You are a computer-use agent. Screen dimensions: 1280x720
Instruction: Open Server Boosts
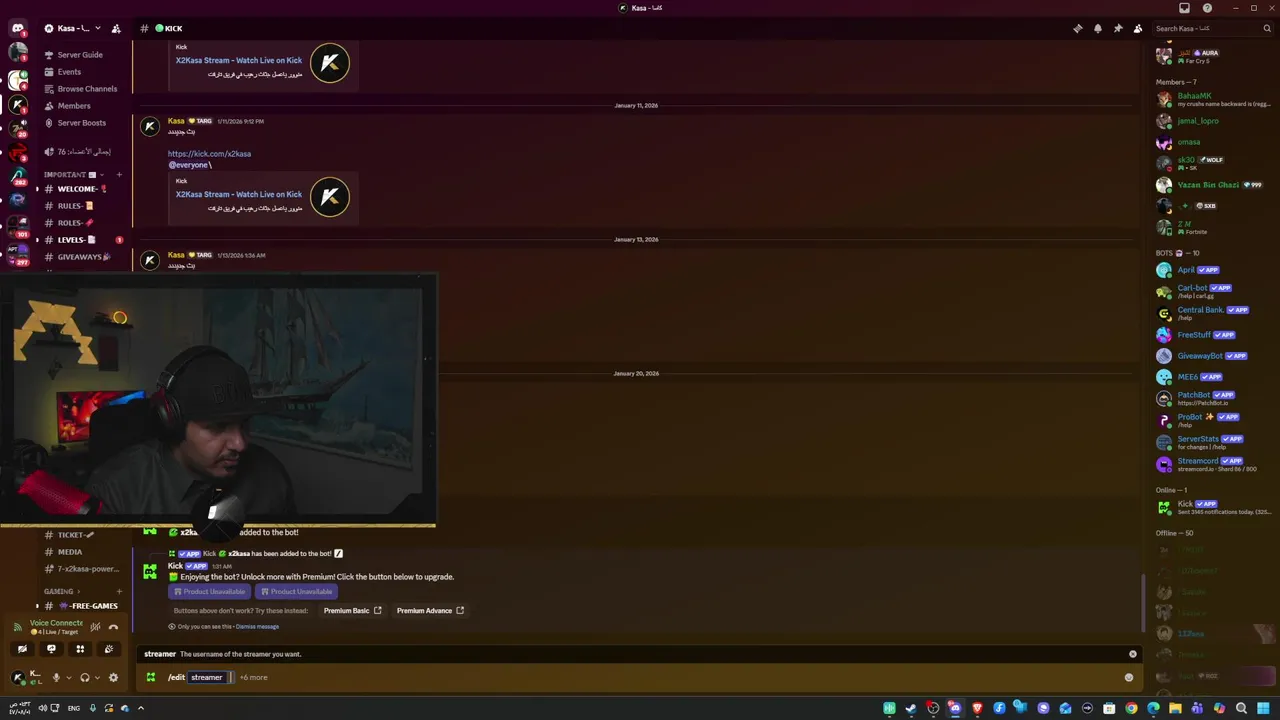point(81,123)
